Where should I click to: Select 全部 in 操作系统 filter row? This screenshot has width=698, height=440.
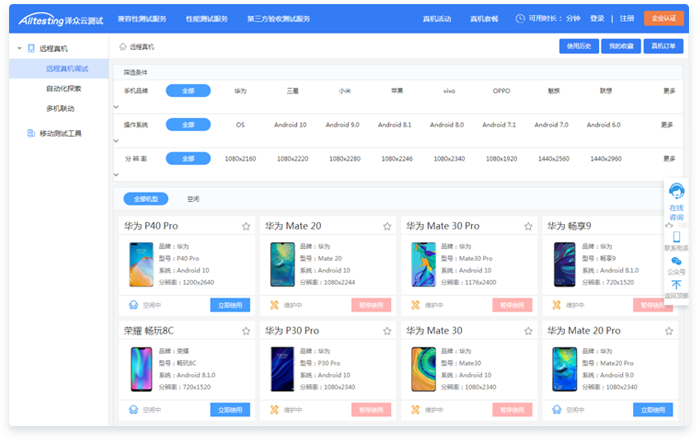tap(188, 125)
